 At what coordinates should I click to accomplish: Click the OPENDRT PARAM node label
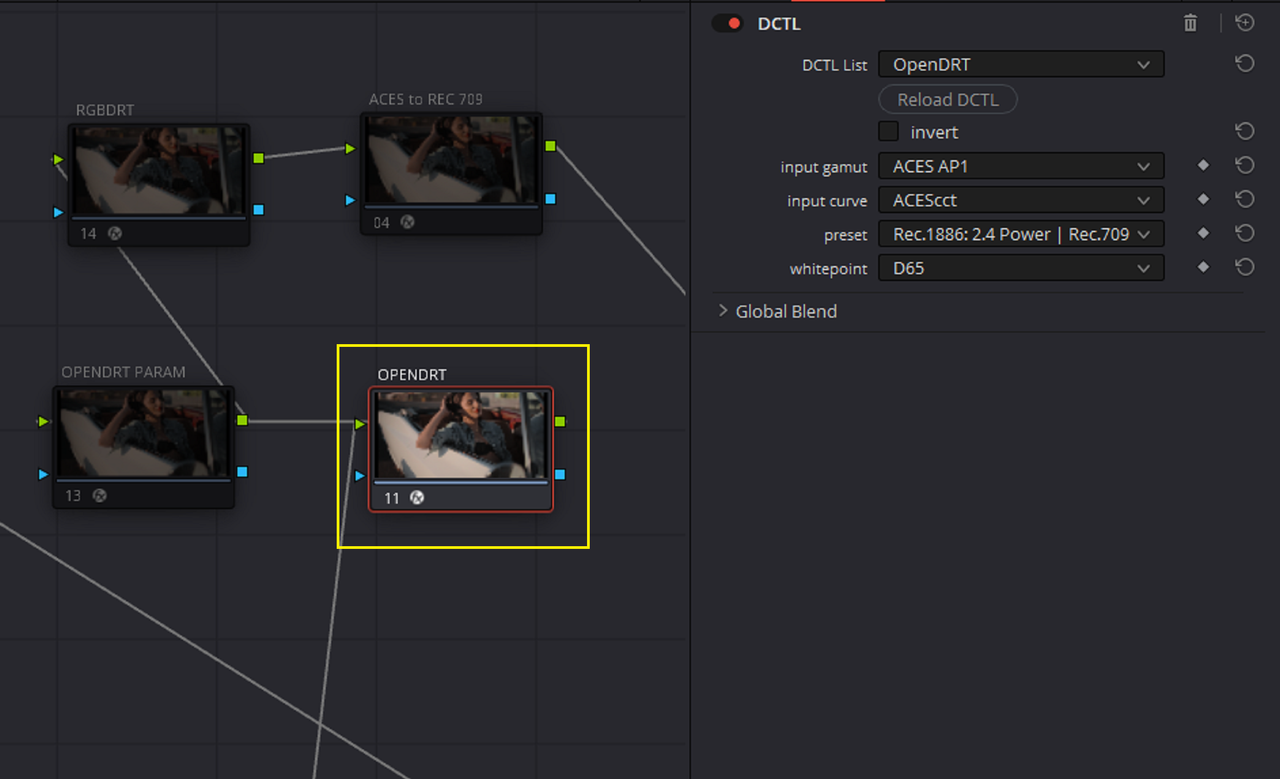point(123,372)
